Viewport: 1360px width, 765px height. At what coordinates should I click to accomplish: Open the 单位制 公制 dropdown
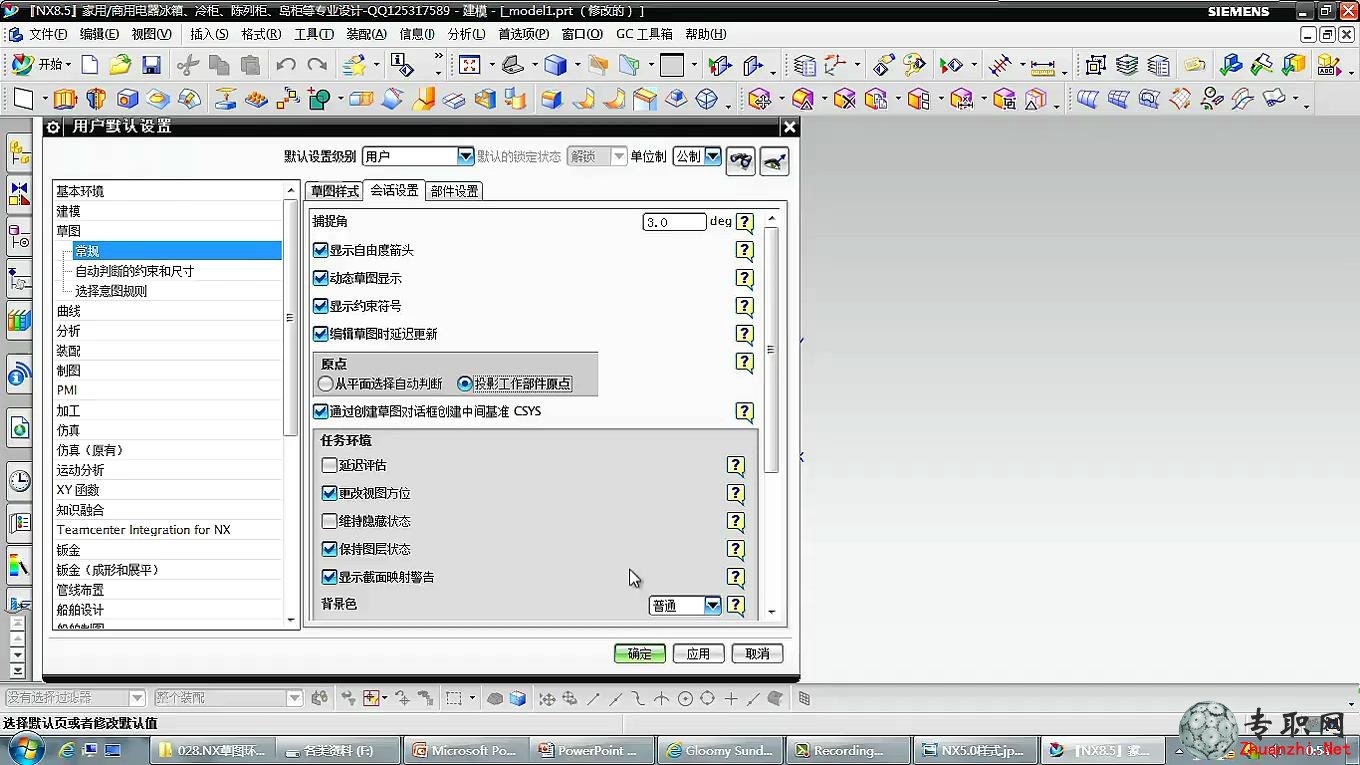[x=697, y=156]
